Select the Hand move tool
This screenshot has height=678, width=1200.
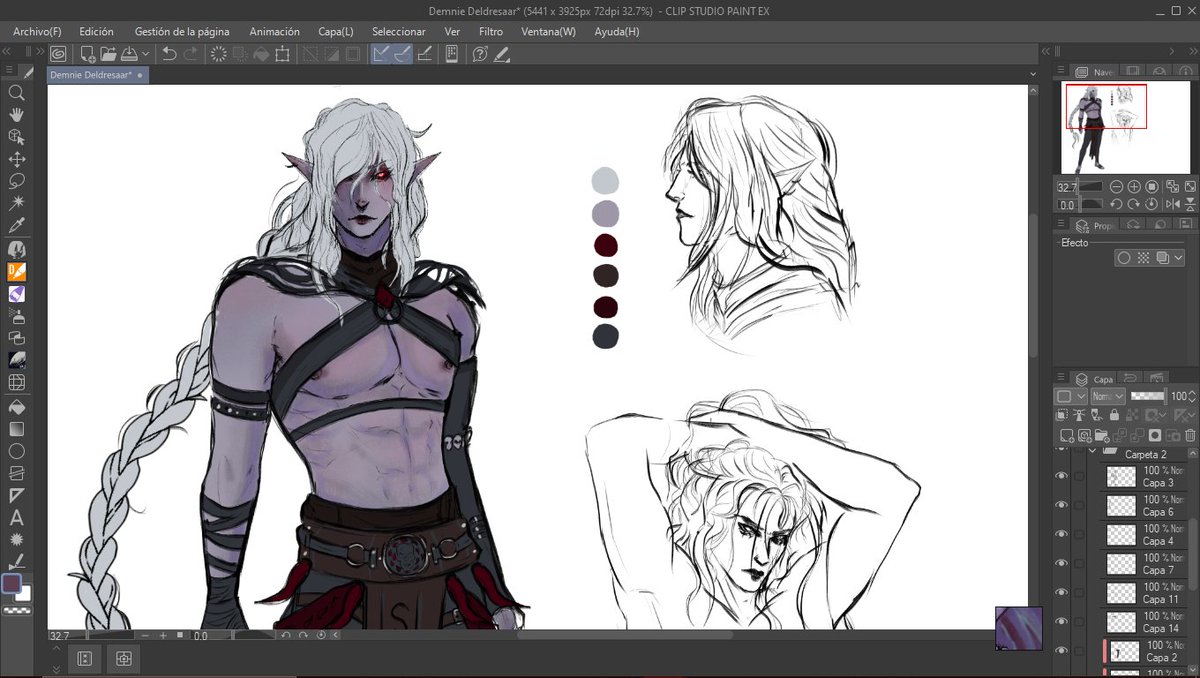[17, 114]
